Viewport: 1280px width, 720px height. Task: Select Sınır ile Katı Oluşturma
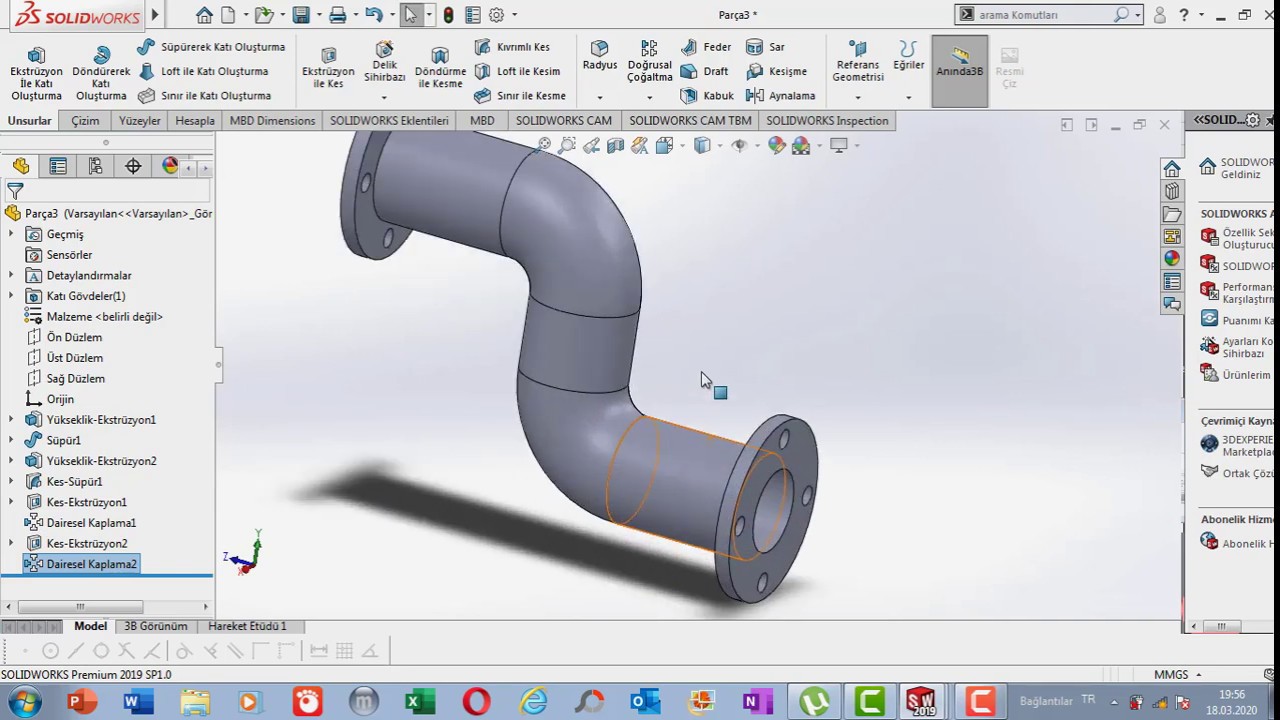click(x=204, y=96)
